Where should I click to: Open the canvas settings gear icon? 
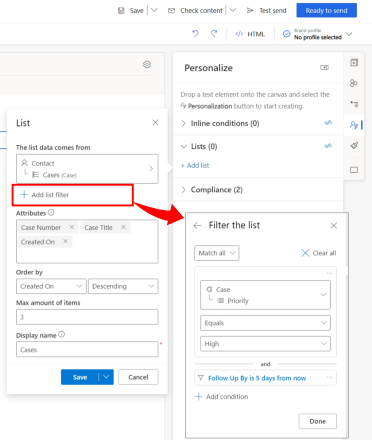(147, 64)
